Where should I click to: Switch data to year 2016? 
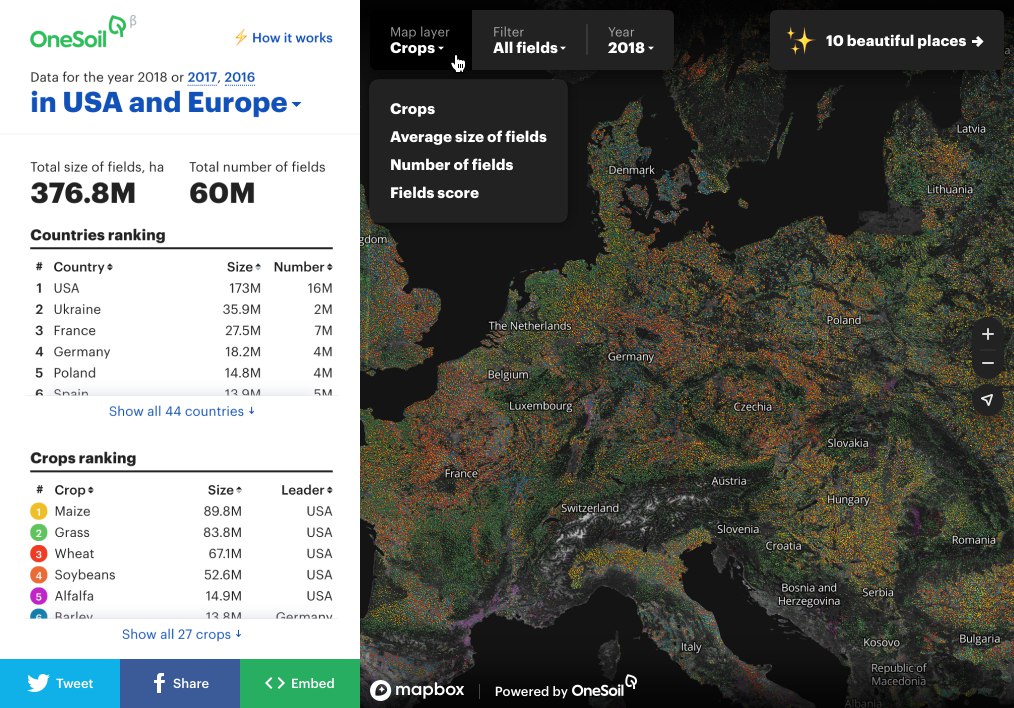click(239, 78)
